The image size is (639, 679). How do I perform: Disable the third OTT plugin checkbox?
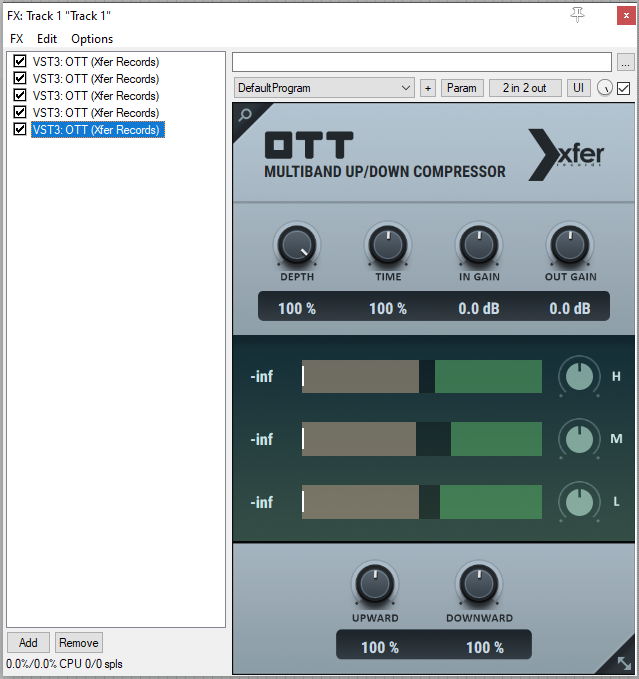[x=20, y=96]
